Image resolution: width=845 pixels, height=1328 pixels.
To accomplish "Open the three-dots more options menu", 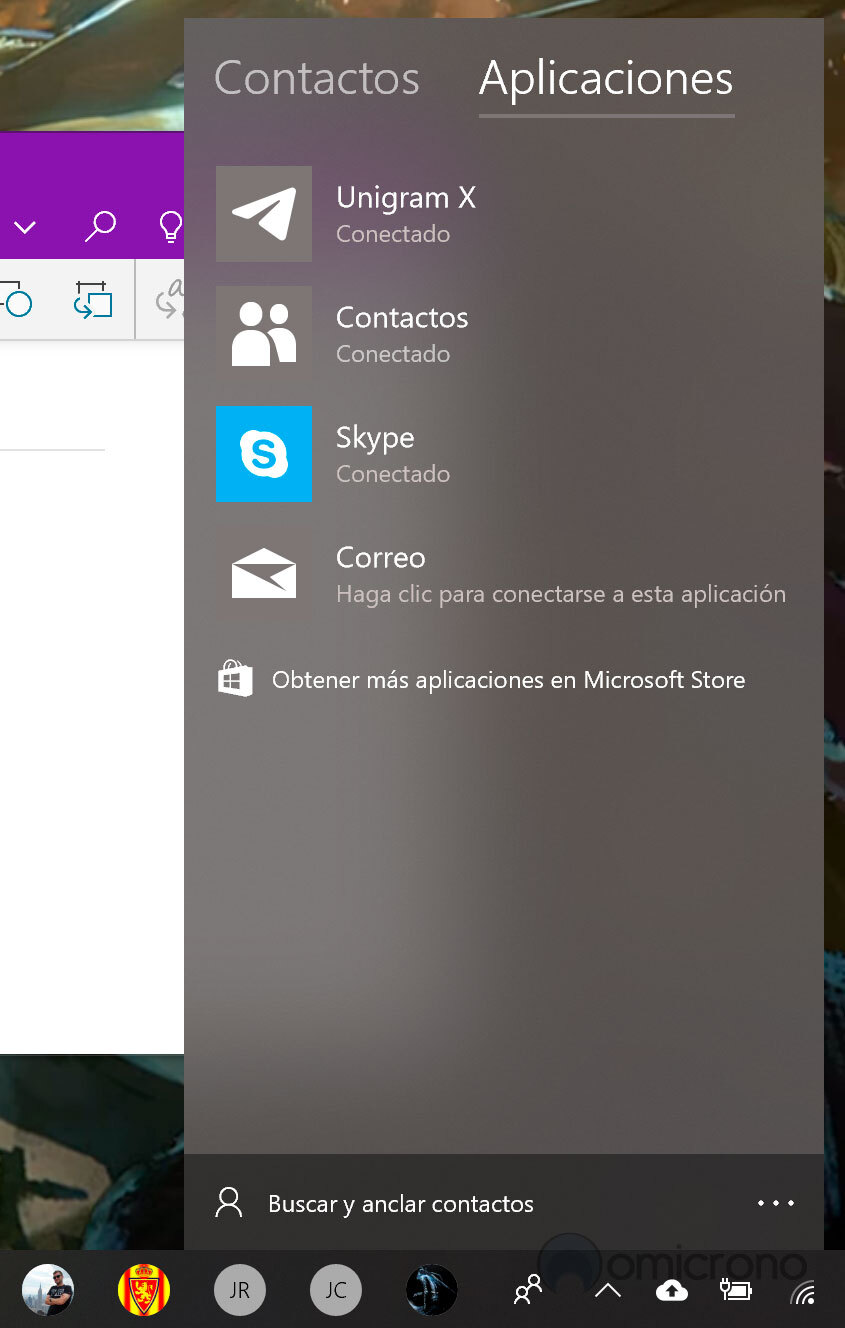I will 776,1203.
